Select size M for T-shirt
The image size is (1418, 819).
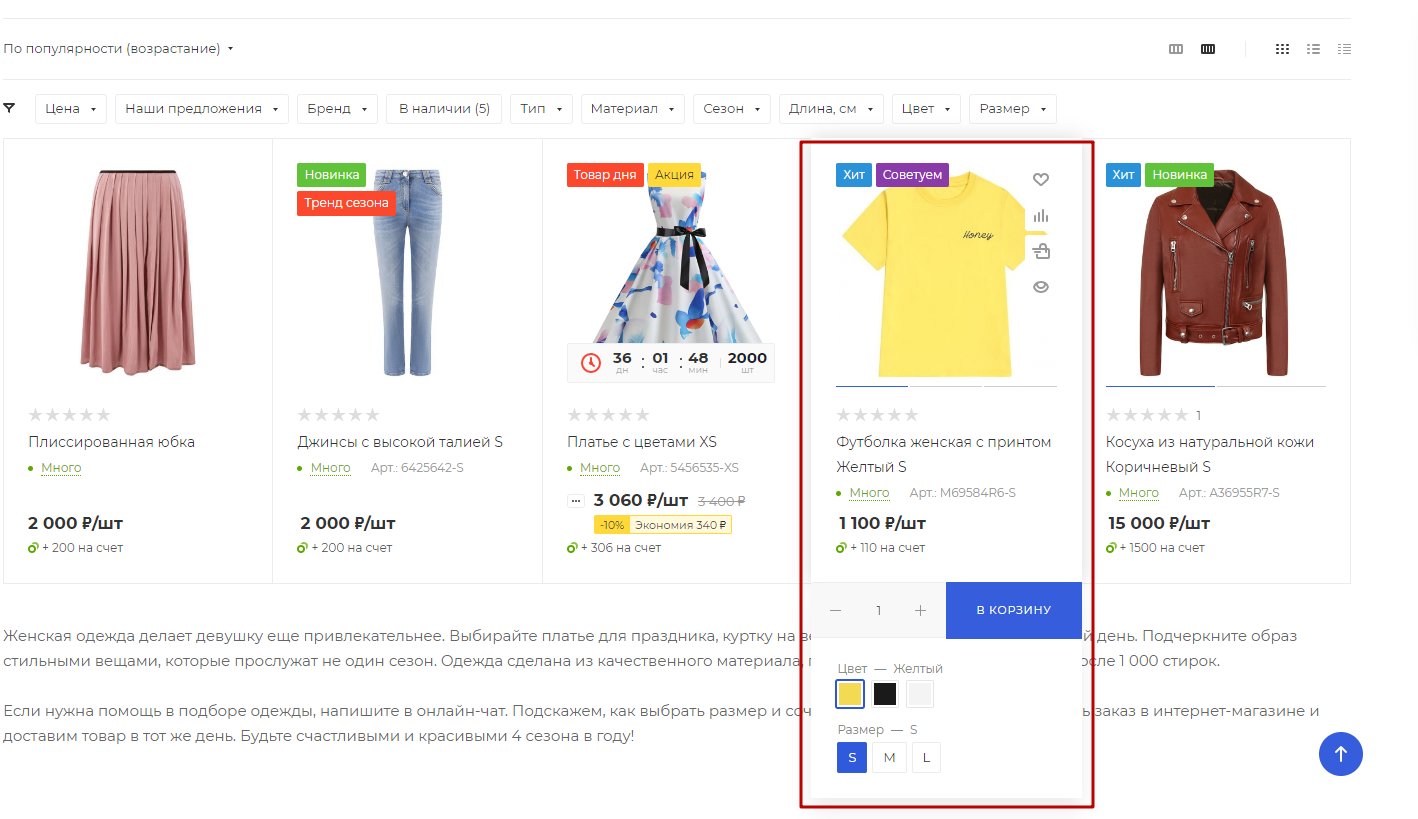(x=889, y=758)
